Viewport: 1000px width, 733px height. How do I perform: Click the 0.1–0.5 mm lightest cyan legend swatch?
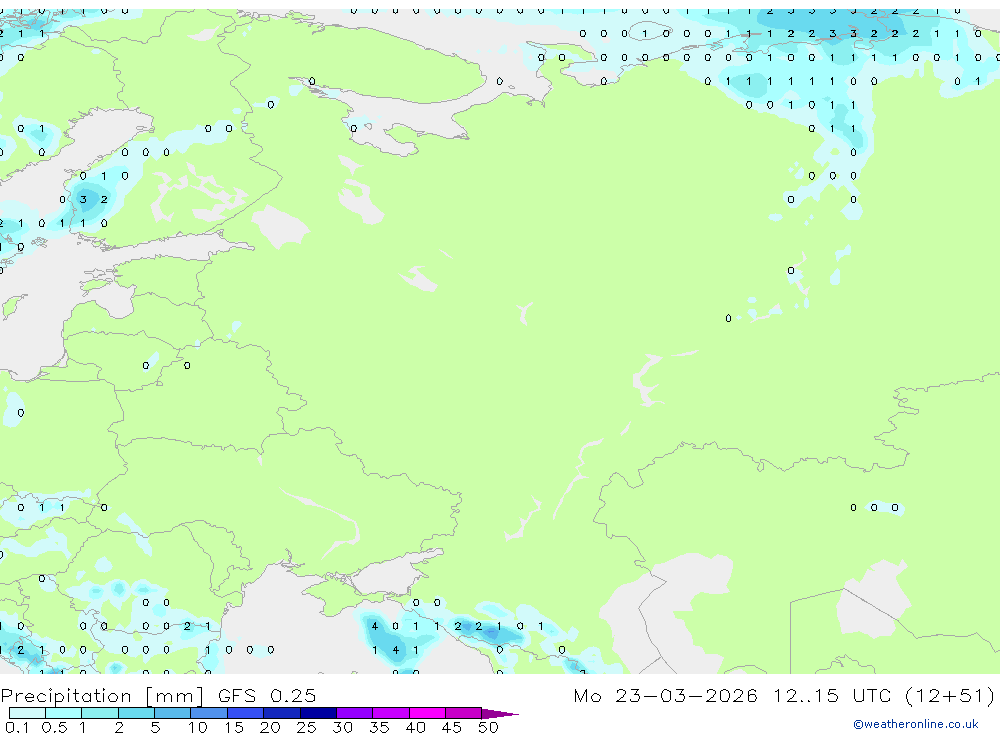pos(27,713)
